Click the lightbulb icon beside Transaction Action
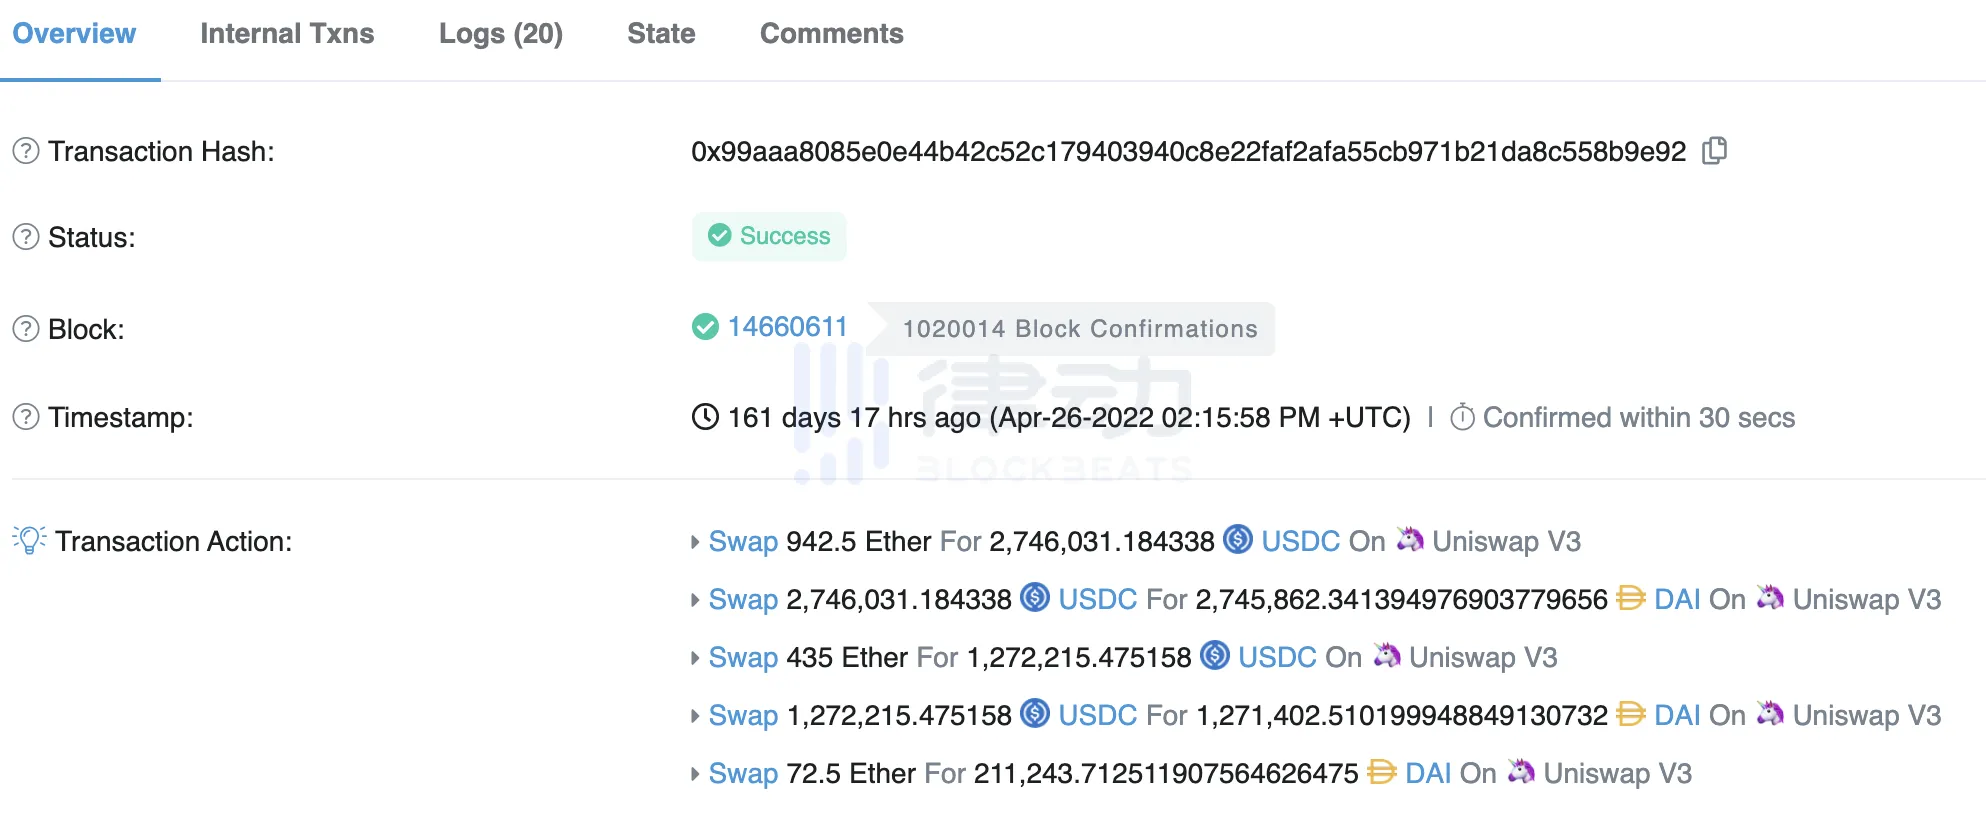This screenshot has width=1986, height=828. tap(29, 540)
